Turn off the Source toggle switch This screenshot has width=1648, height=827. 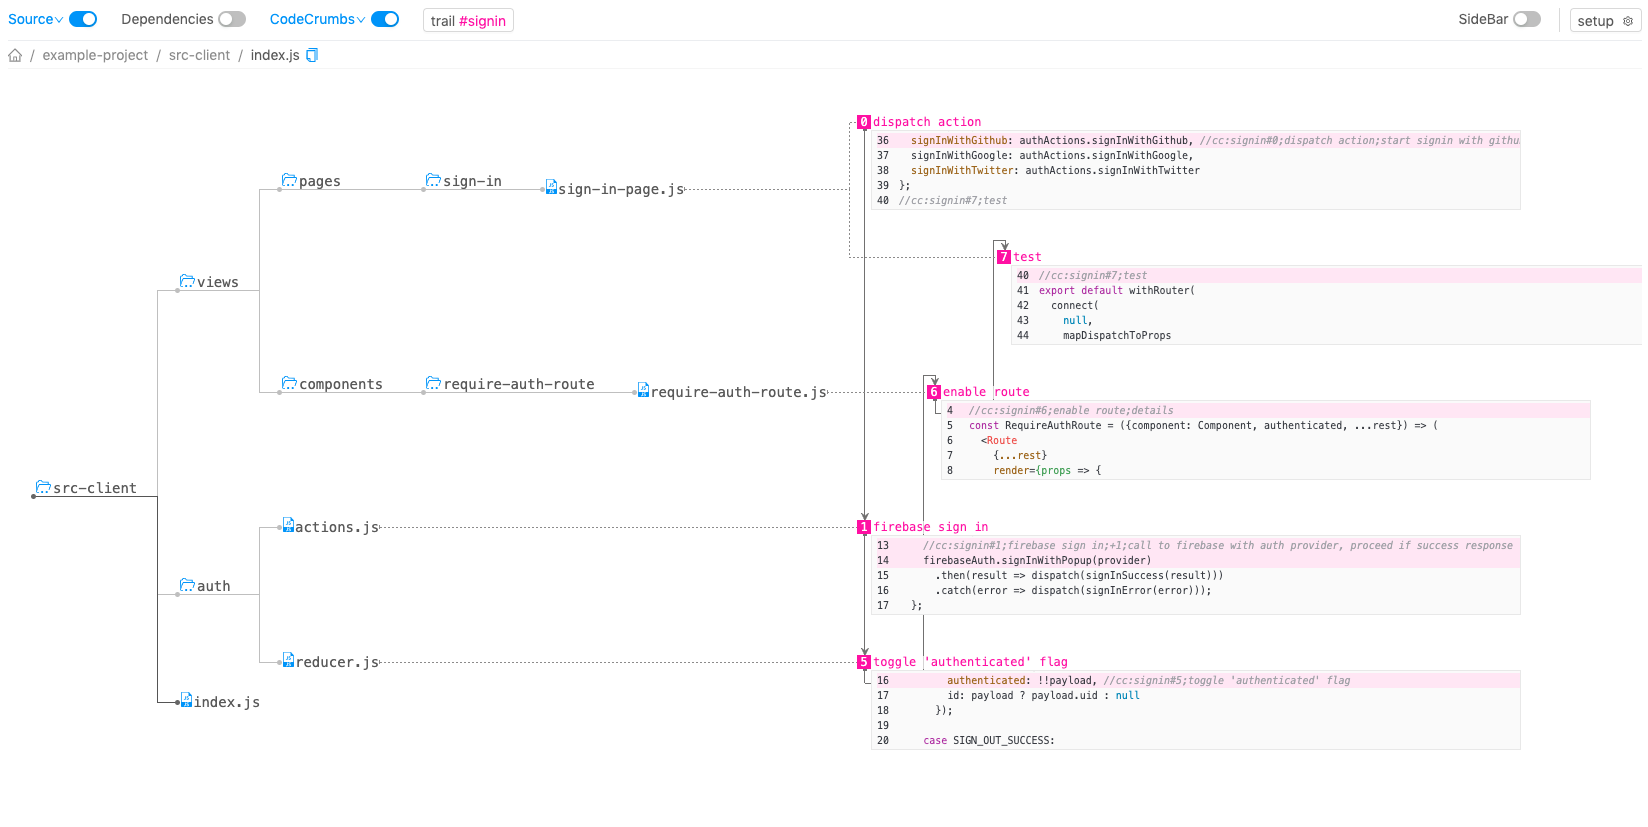pyautogui.click(x=83, y=19)
